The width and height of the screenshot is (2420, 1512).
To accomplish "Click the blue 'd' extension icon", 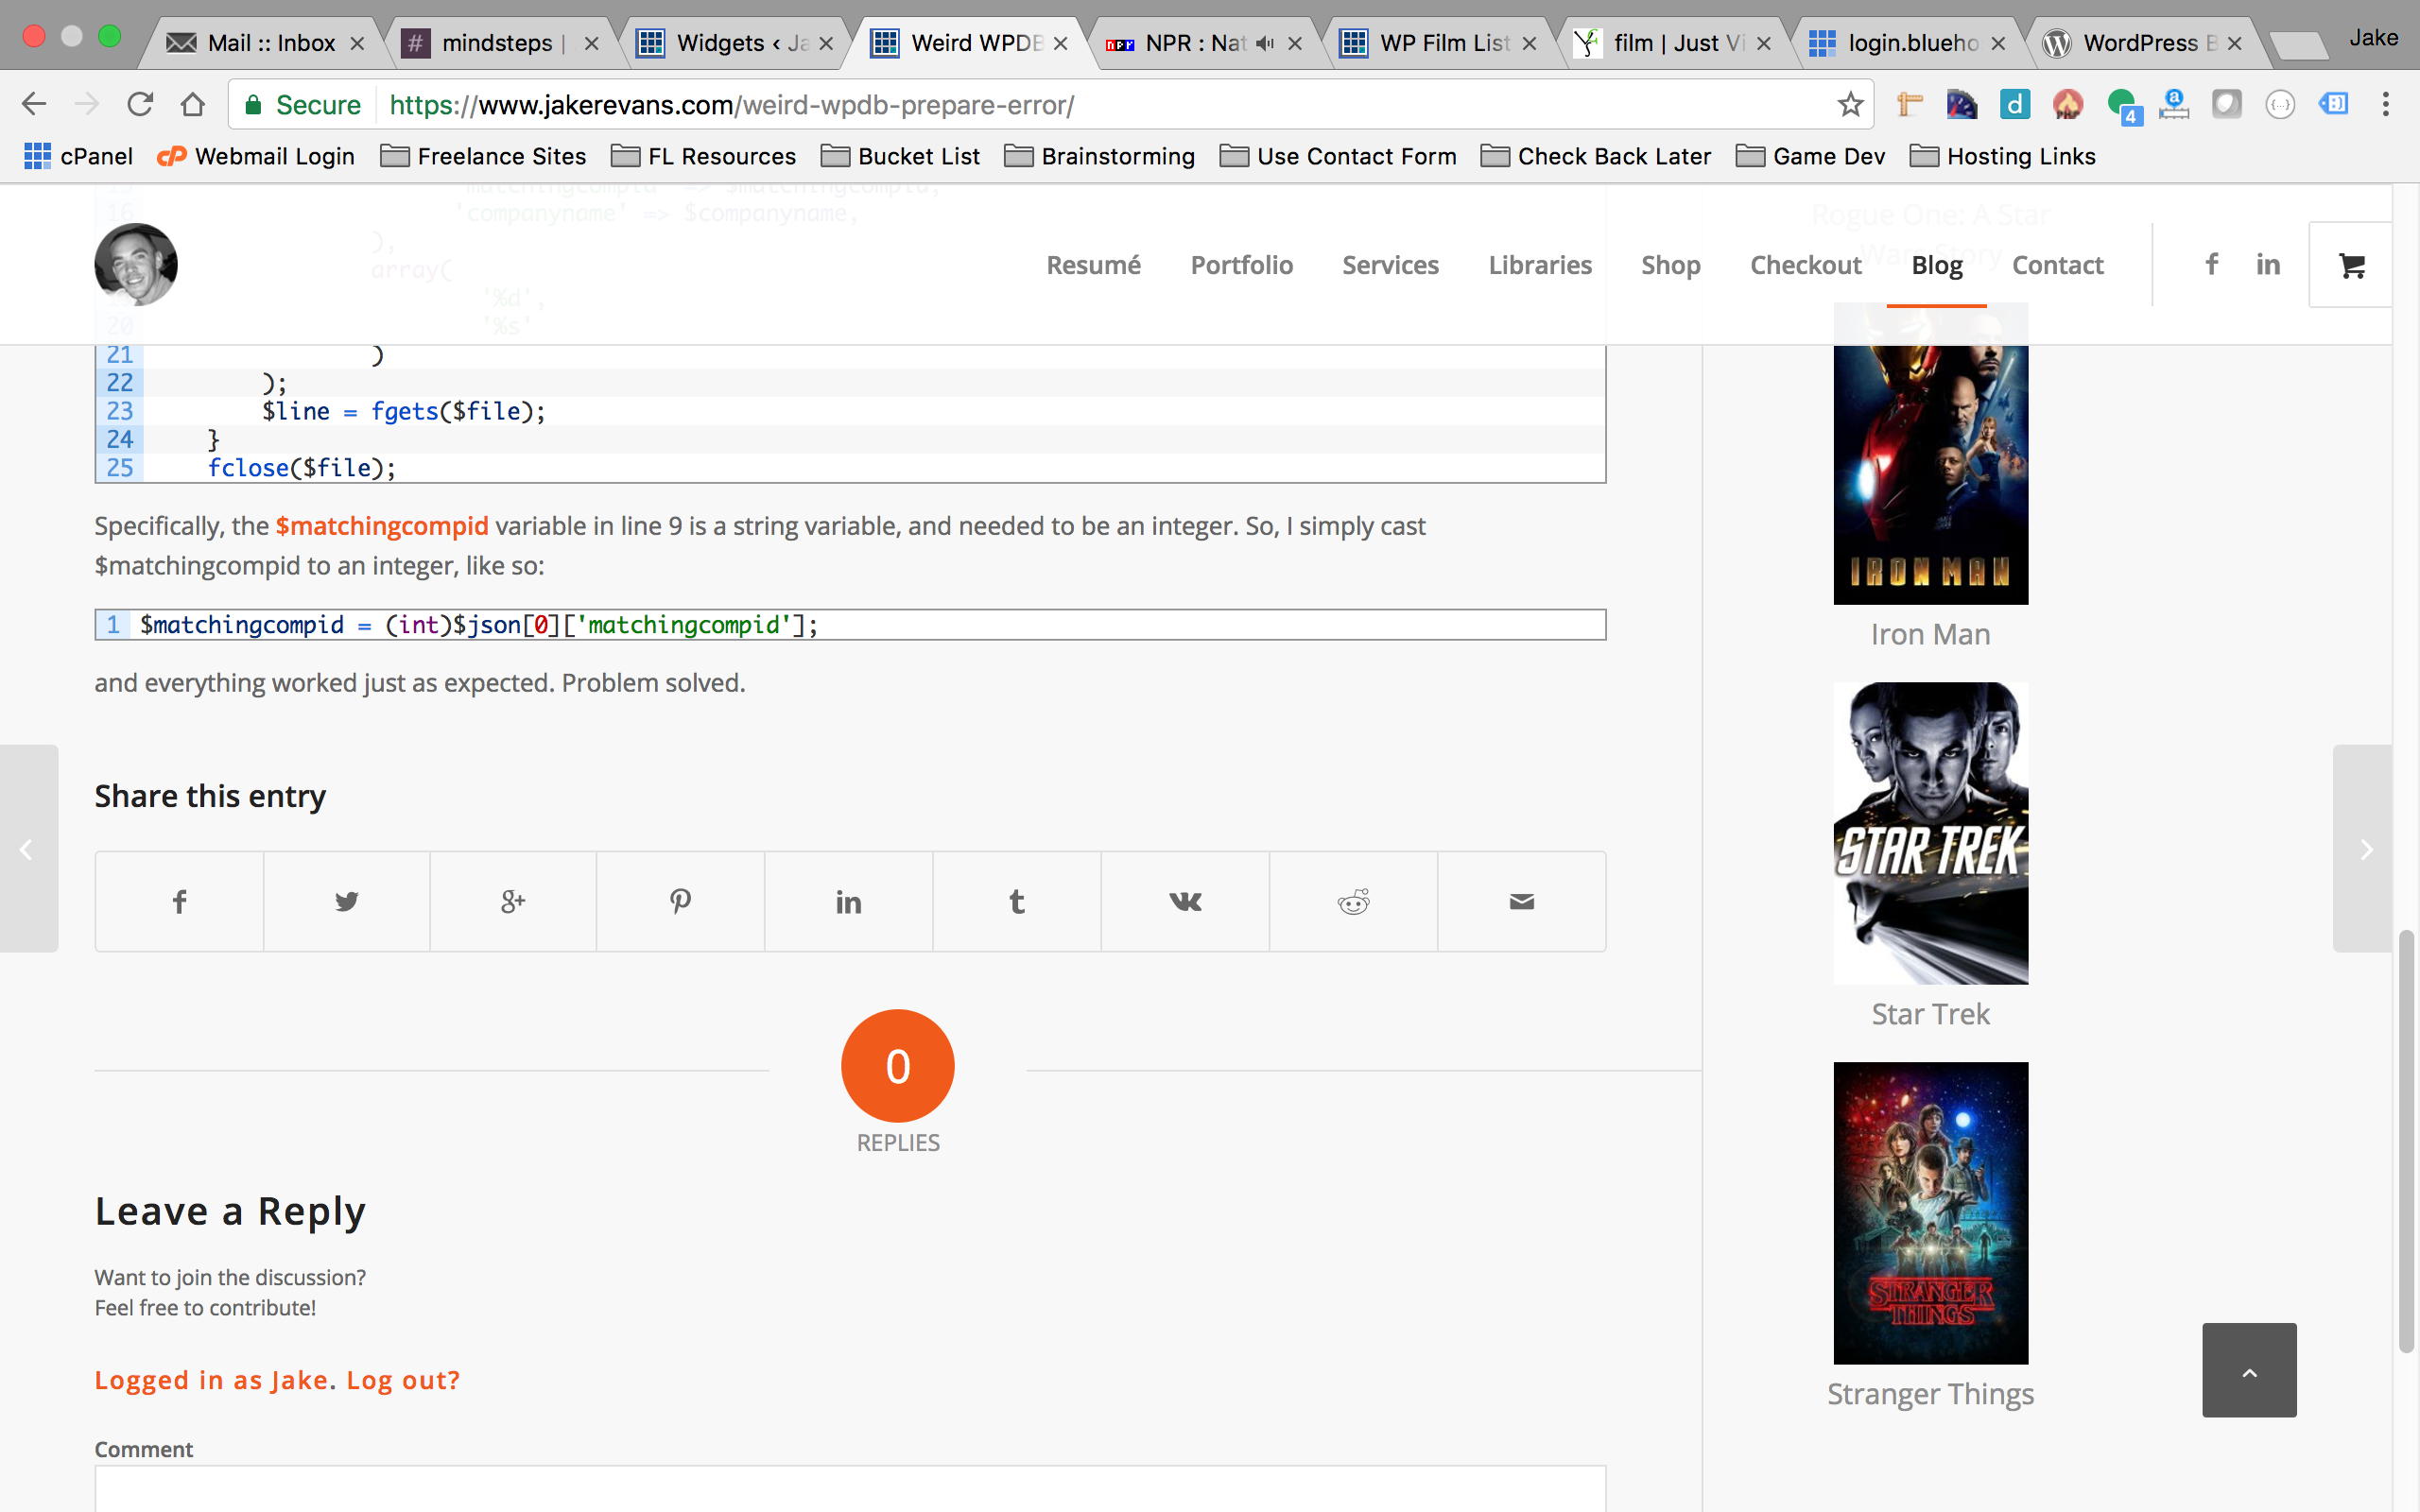I will point(2014,104).
